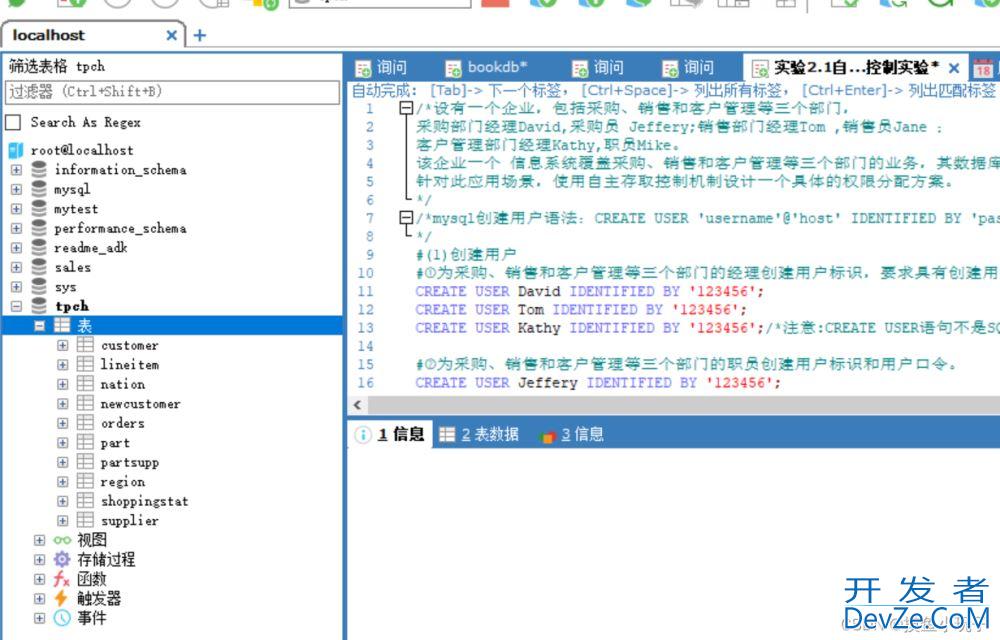Switch to the bookdb* query tab

click(x=486, y=68)
